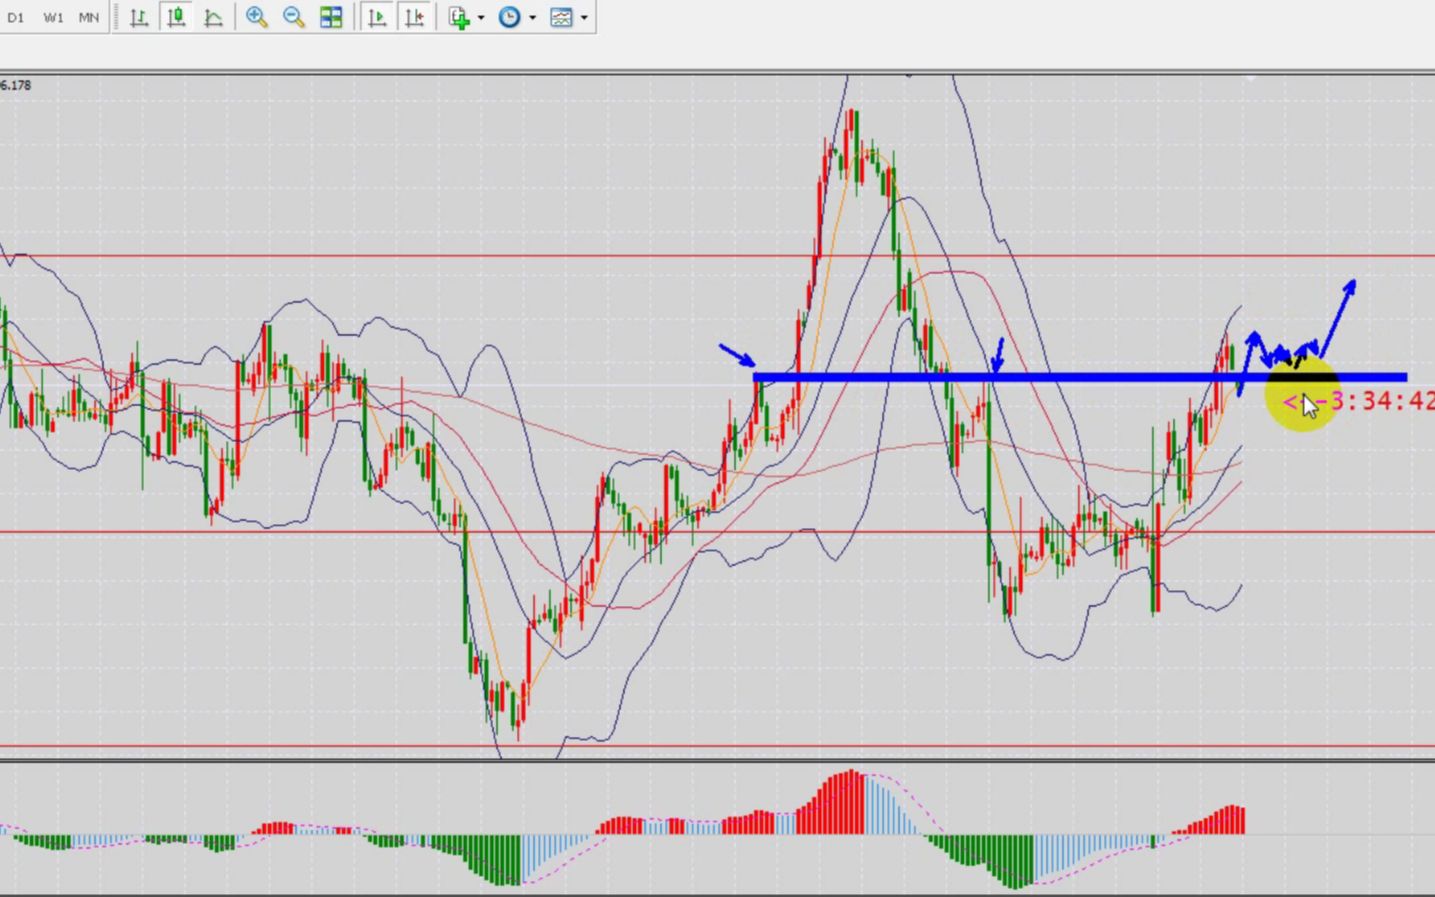Image resolution: width=1435 pixels, height=897 pixels.
Task: Click the pink 3:34:42 countdown label
Action: pyautogui.click(x=1359, y=402)
